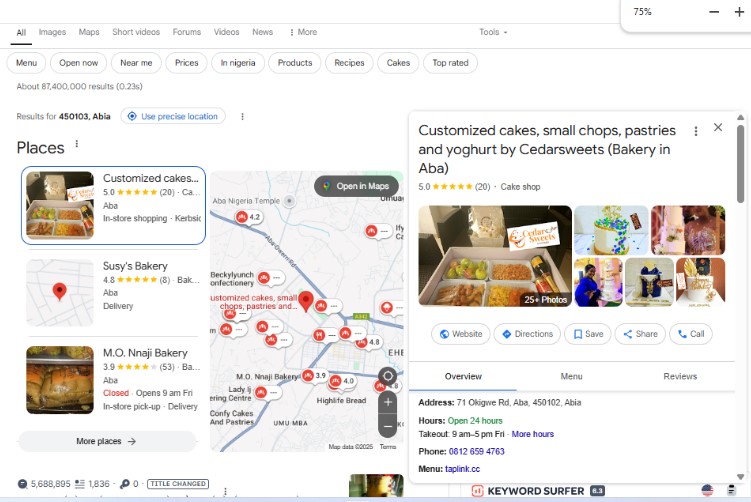
Task: Open the More search categories menu
Action: [303, 32]
